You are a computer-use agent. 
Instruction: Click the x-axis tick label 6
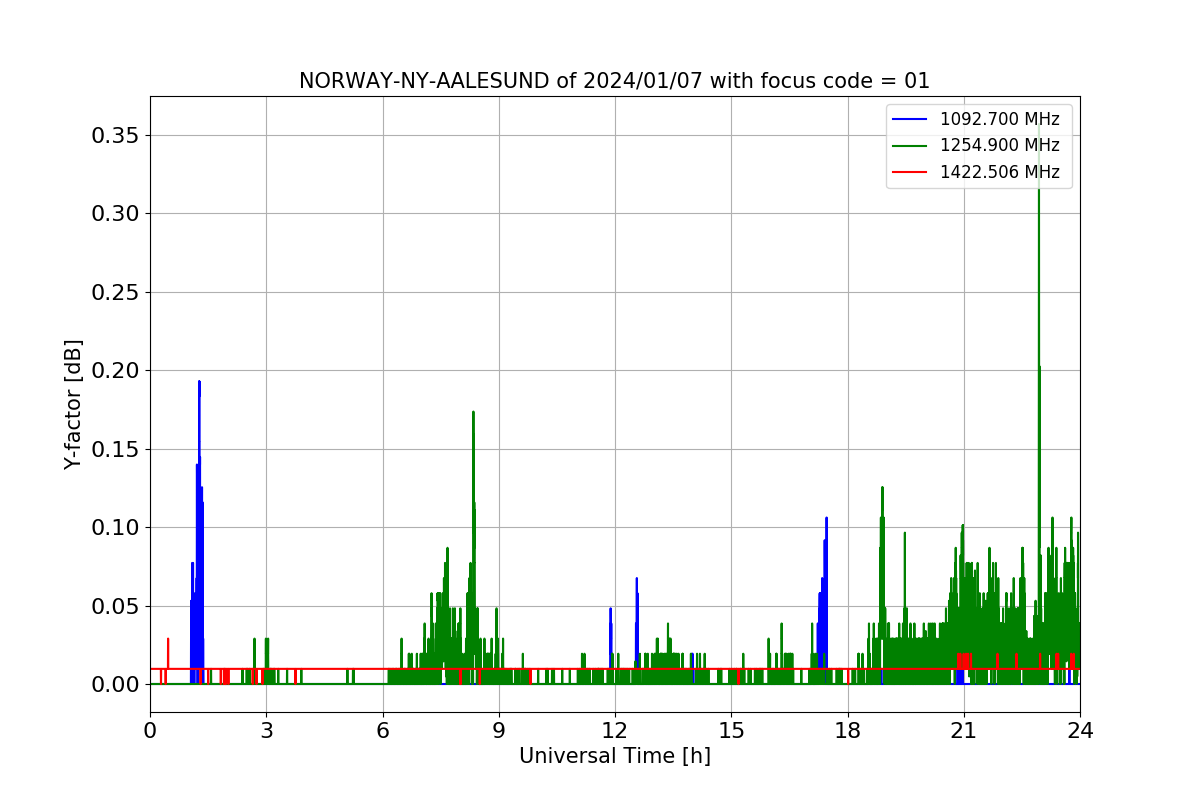pyautogui.click(x=383, y=730)
